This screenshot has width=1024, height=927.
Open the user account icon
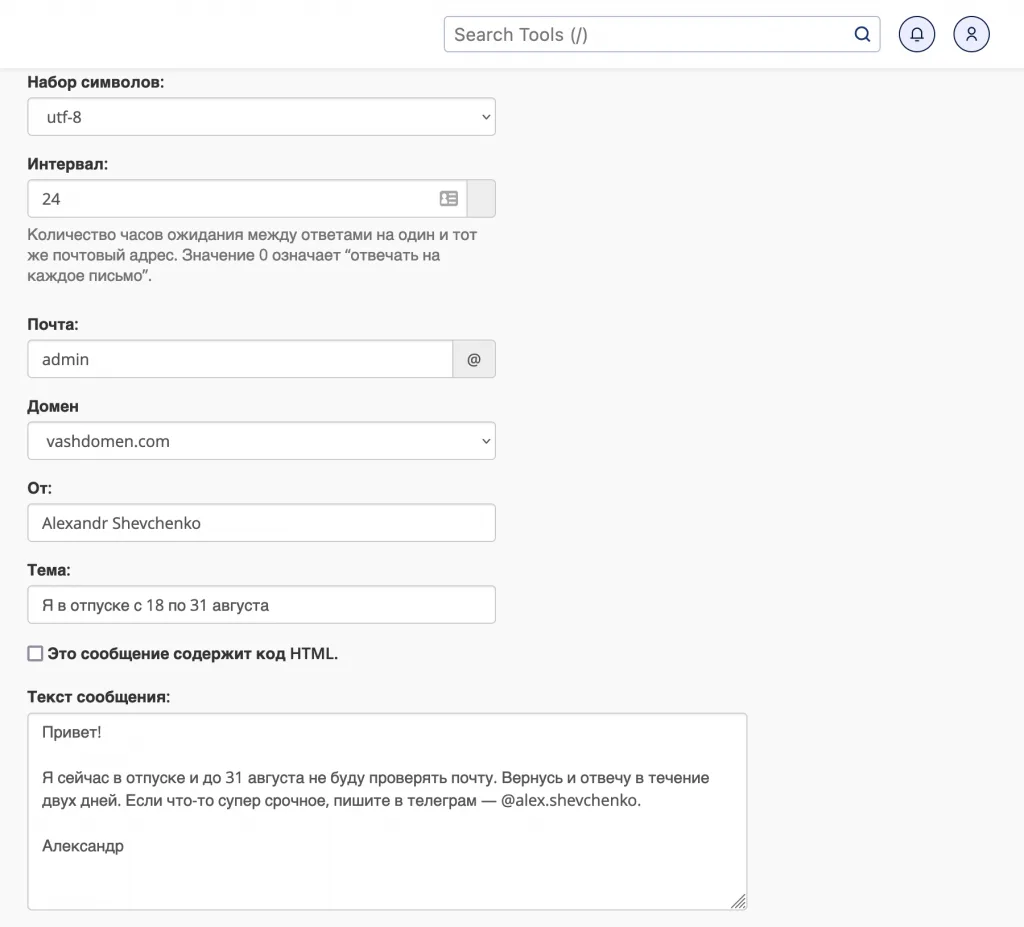971,34
